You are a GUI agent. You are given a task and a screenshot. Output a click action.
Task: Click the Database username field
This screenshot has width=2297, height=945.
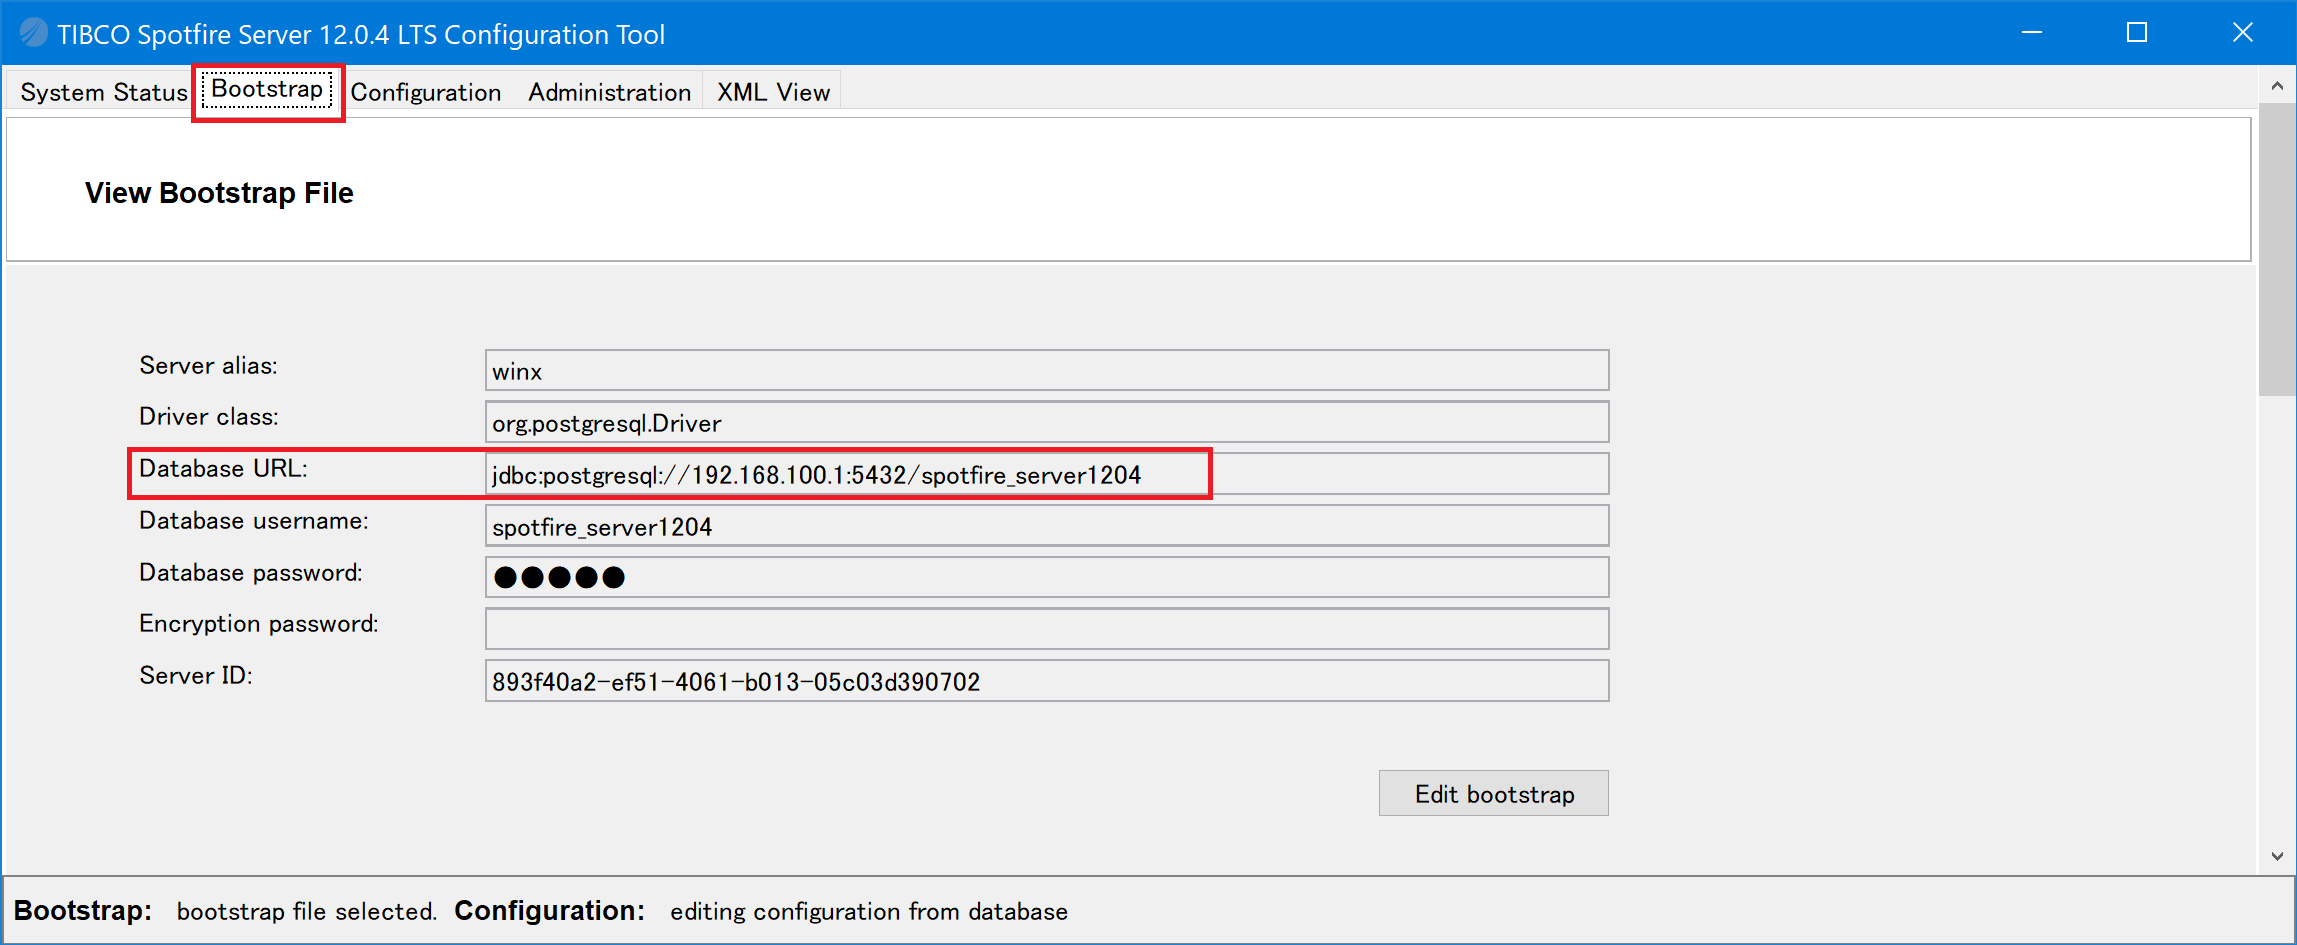[1047, 526]
